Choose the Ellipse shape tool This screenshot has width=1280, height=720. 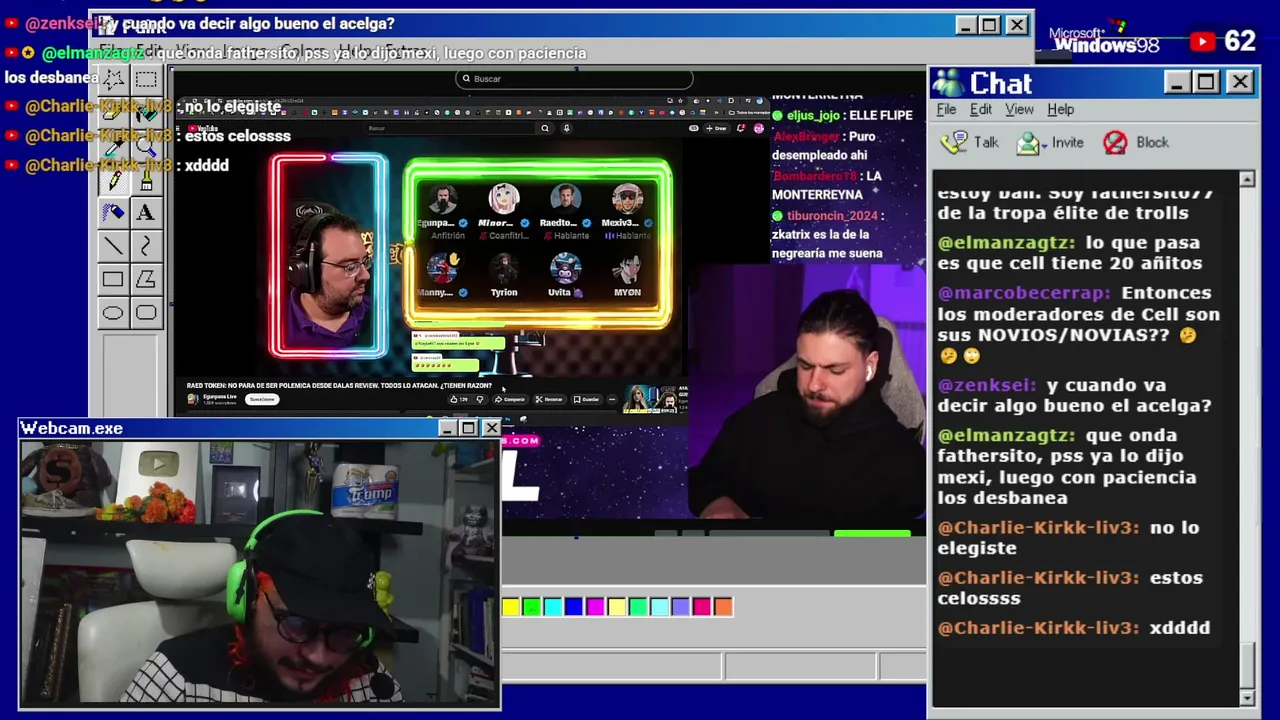113,313
